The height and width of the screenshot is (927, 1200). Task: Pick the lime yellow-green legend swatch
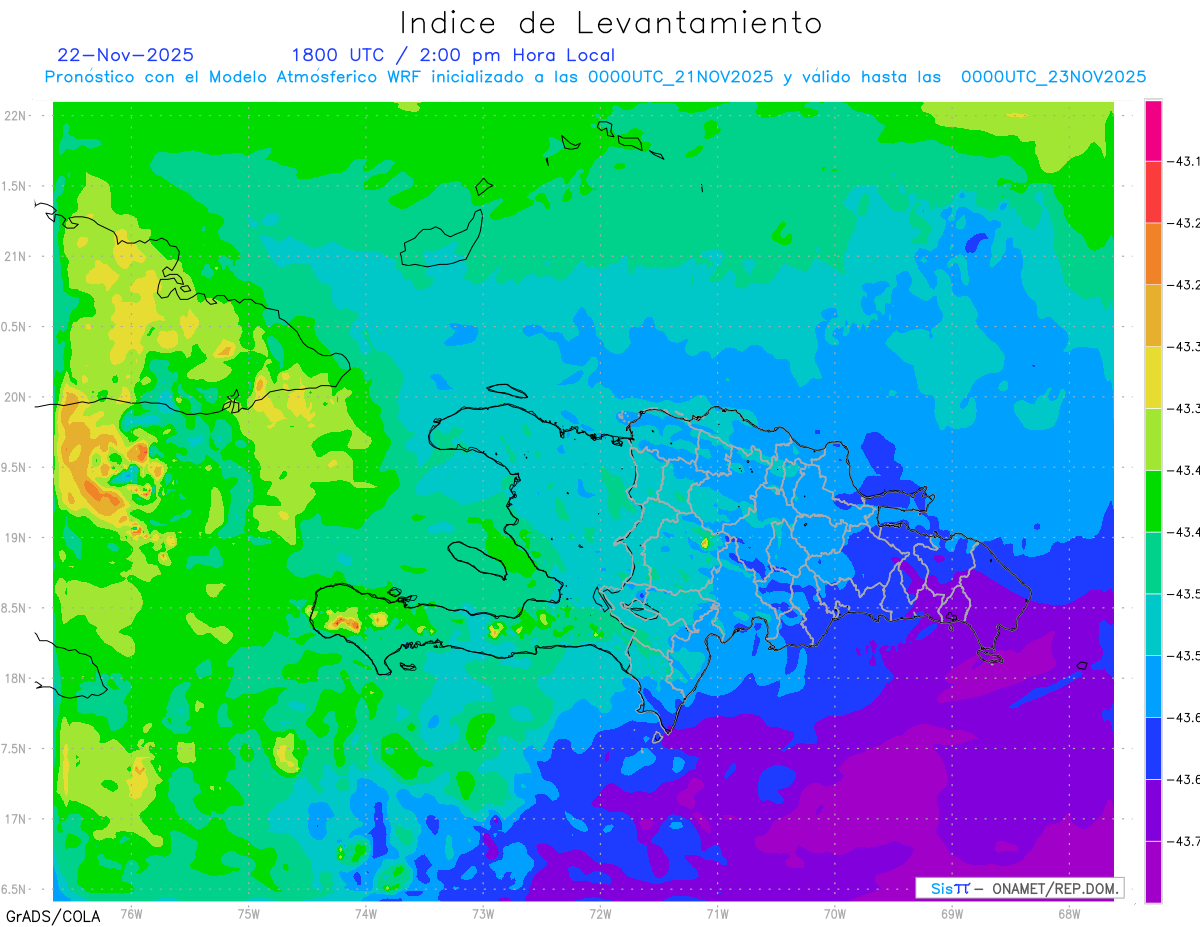pyautogui.click(x=1153, y=439)
